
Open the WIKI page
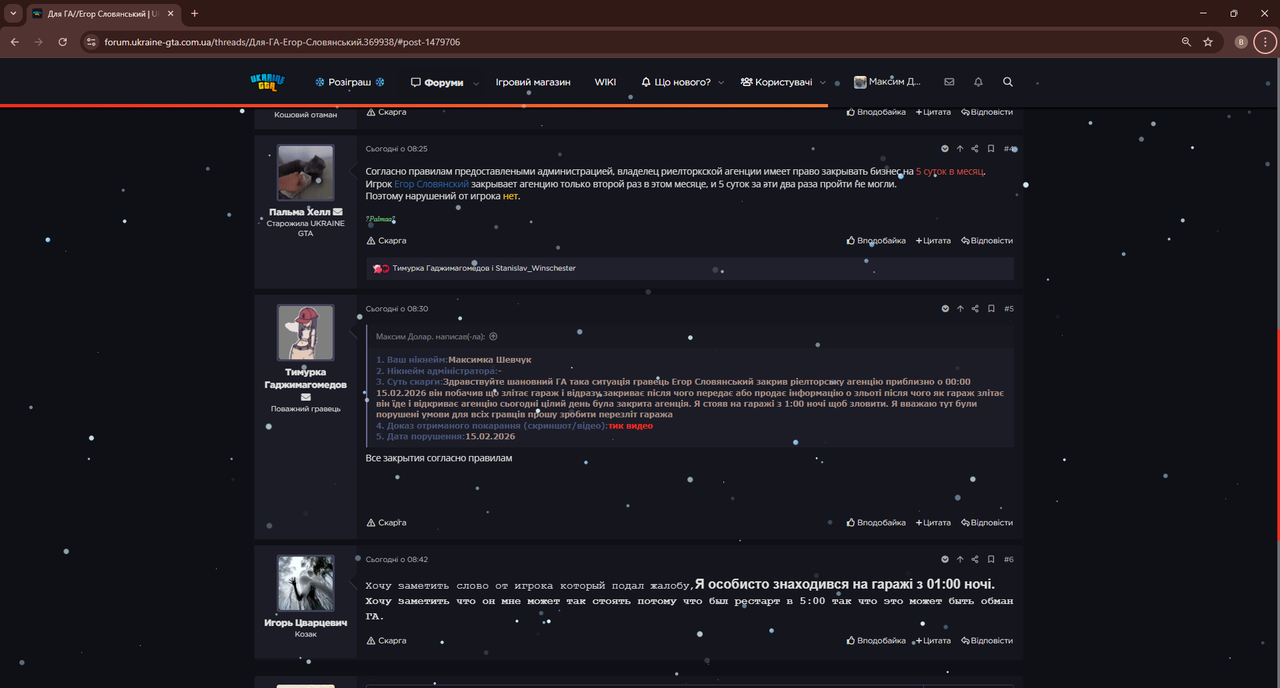point(605,82)
